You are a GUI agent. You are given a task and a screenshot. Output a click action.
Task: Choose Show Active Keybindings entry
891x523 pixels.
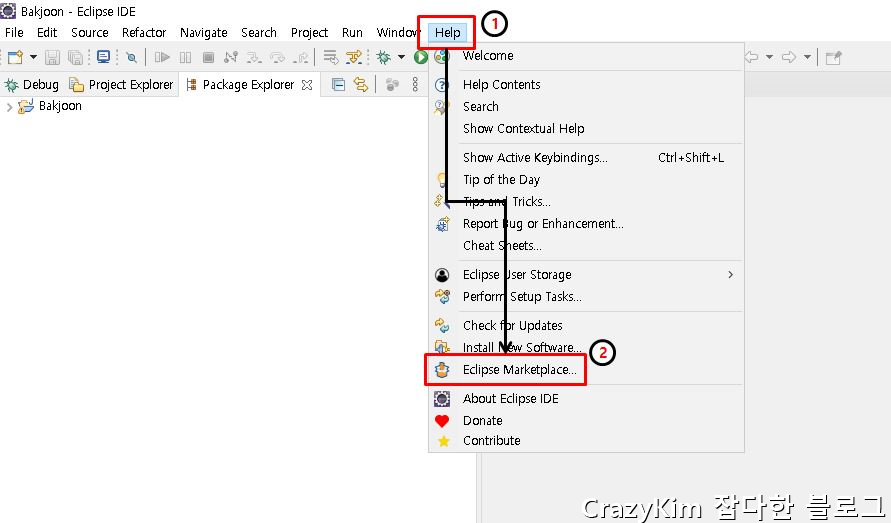point(586,157)
